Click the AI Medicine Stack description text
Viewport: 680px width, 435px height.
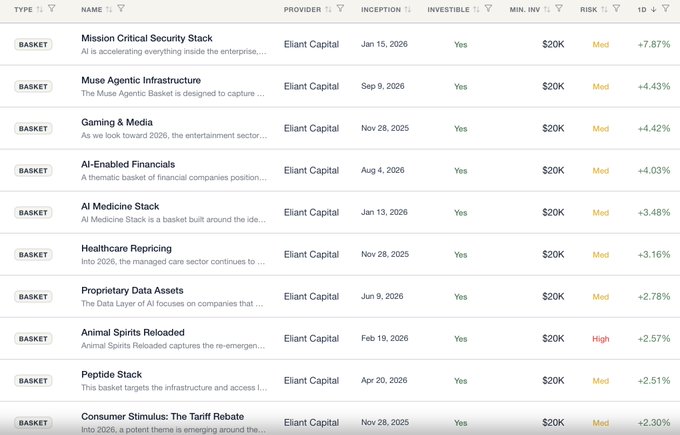click(x=173, y=219)
